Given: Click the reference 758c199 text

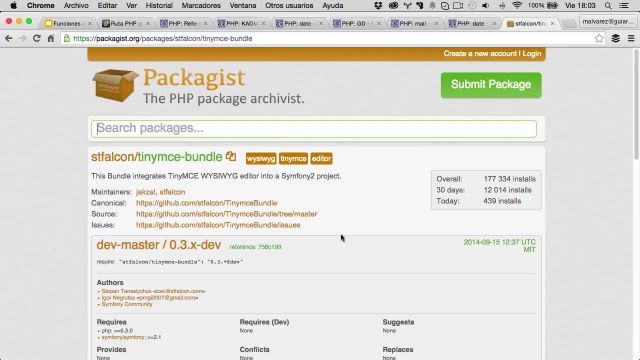Looking at the screenshot, I should [255, 247].
